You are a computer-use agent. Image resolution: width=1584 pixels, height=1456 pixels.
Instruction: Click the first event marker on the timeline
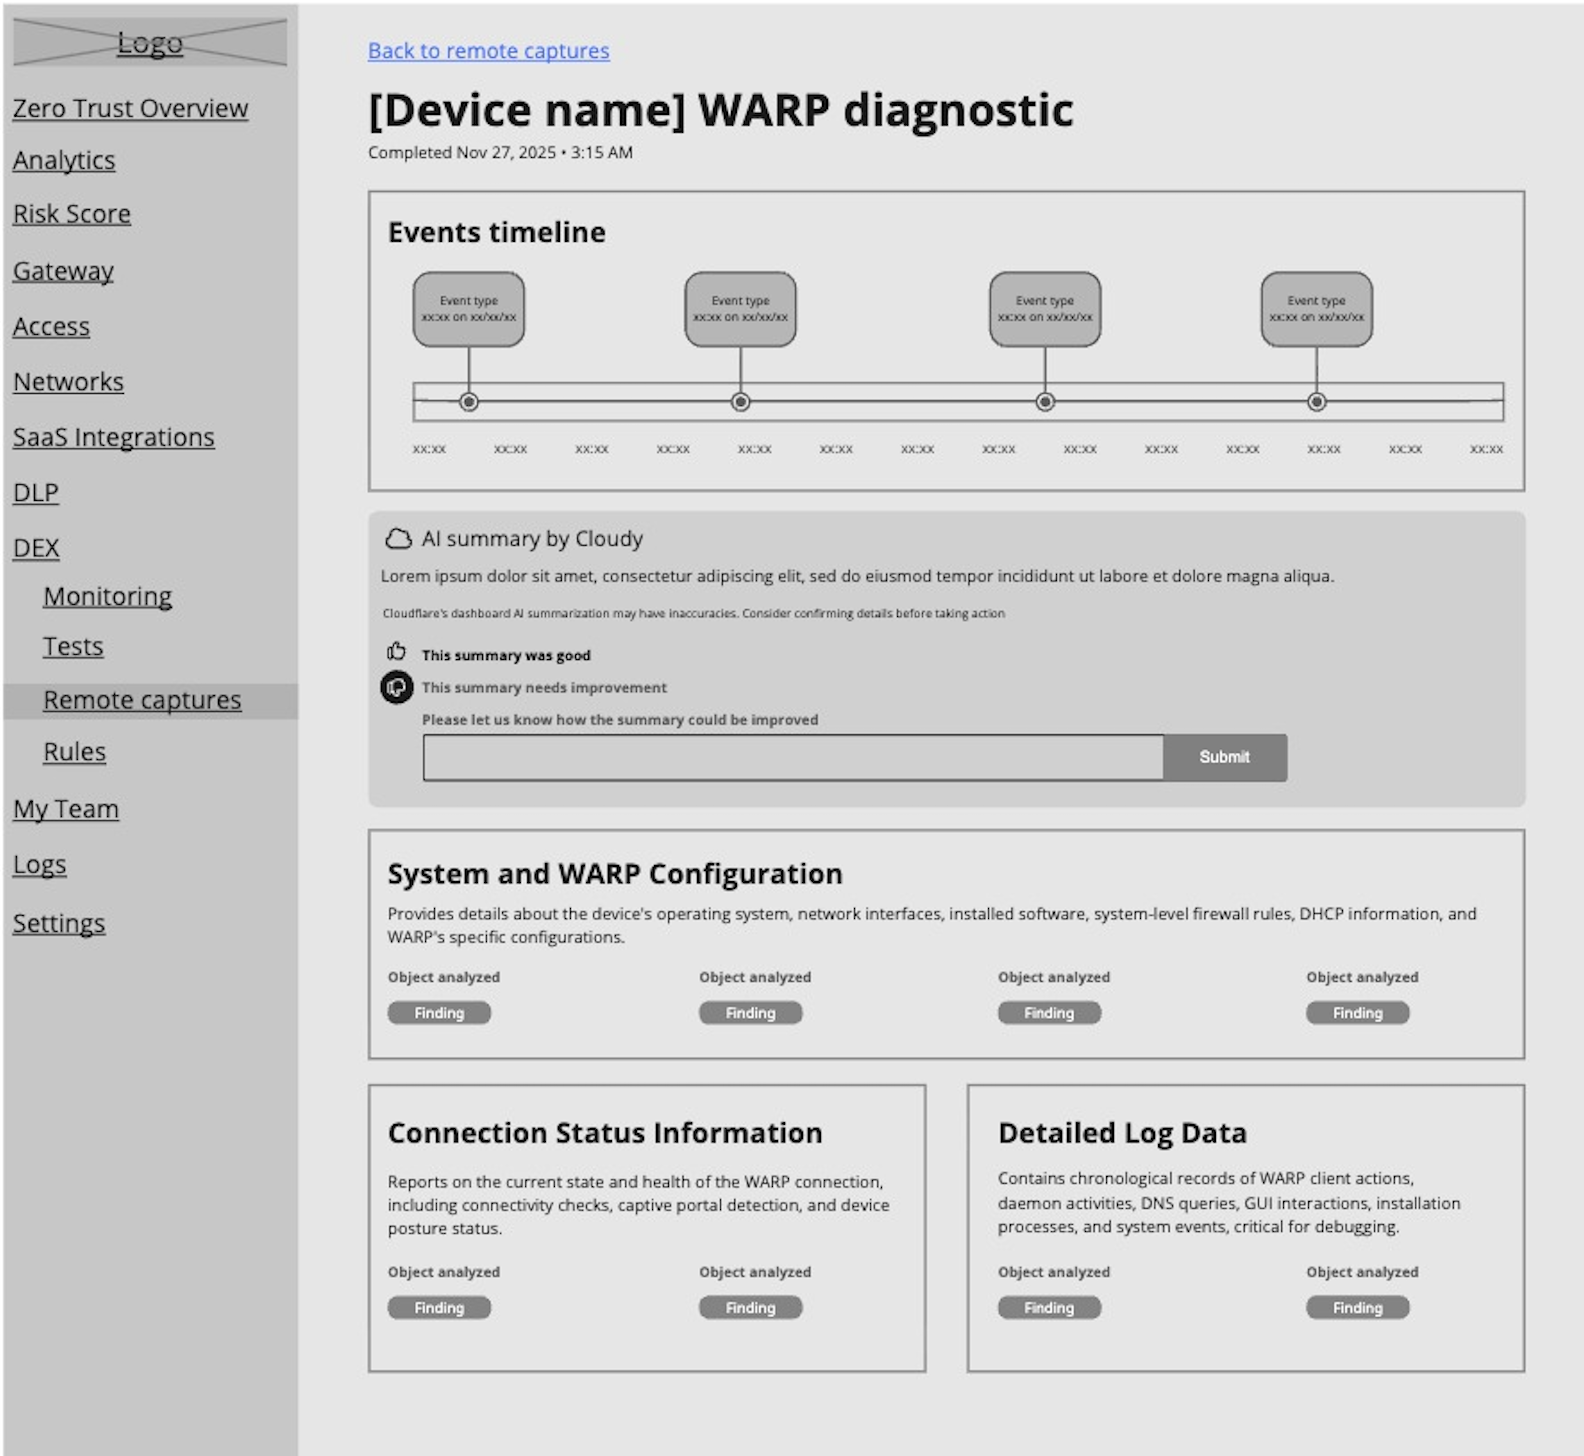point(469,402)
